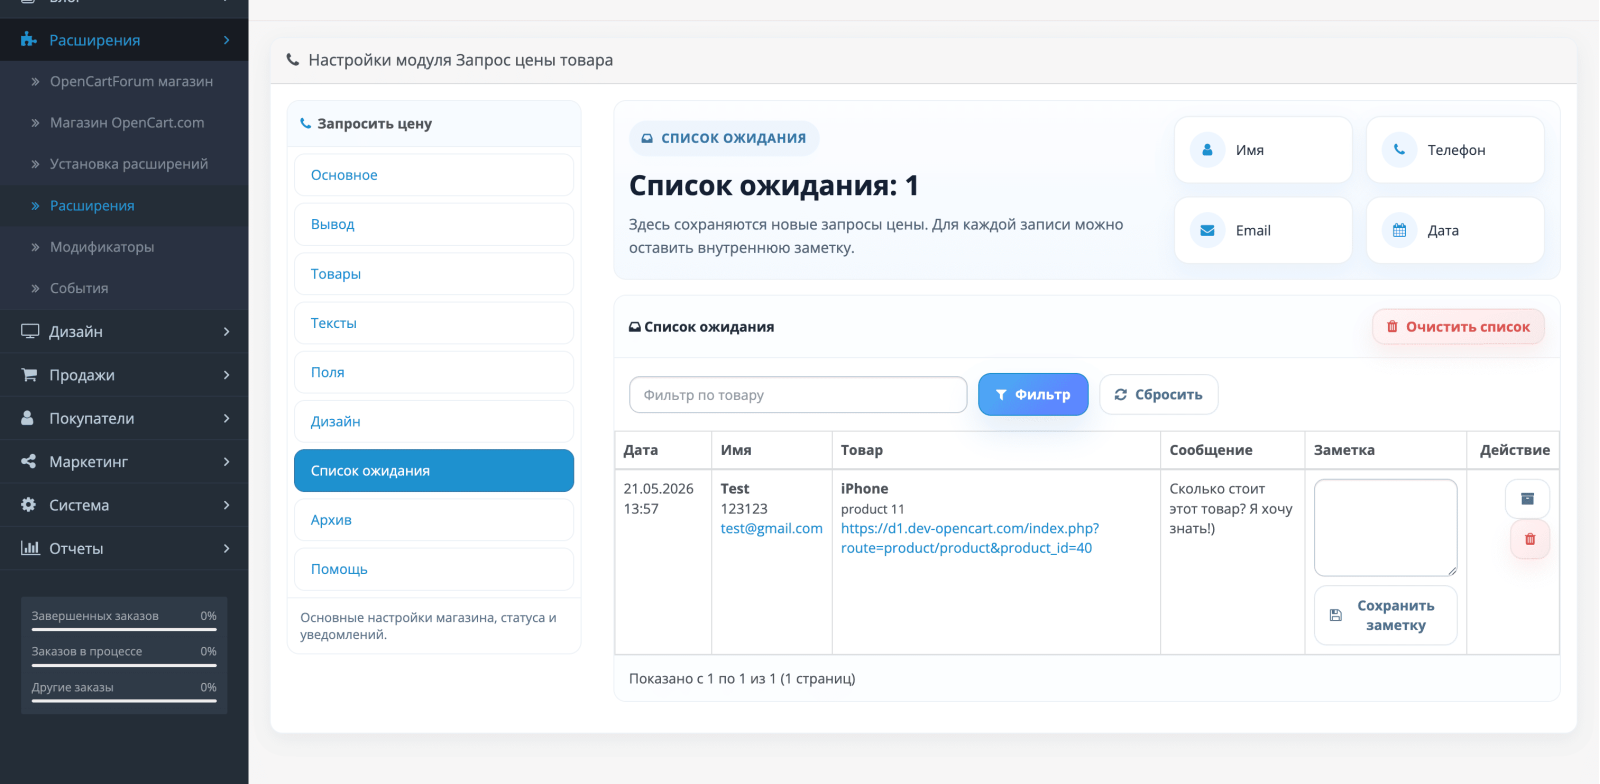Open the iPhone product URL link

coord(970,538)
